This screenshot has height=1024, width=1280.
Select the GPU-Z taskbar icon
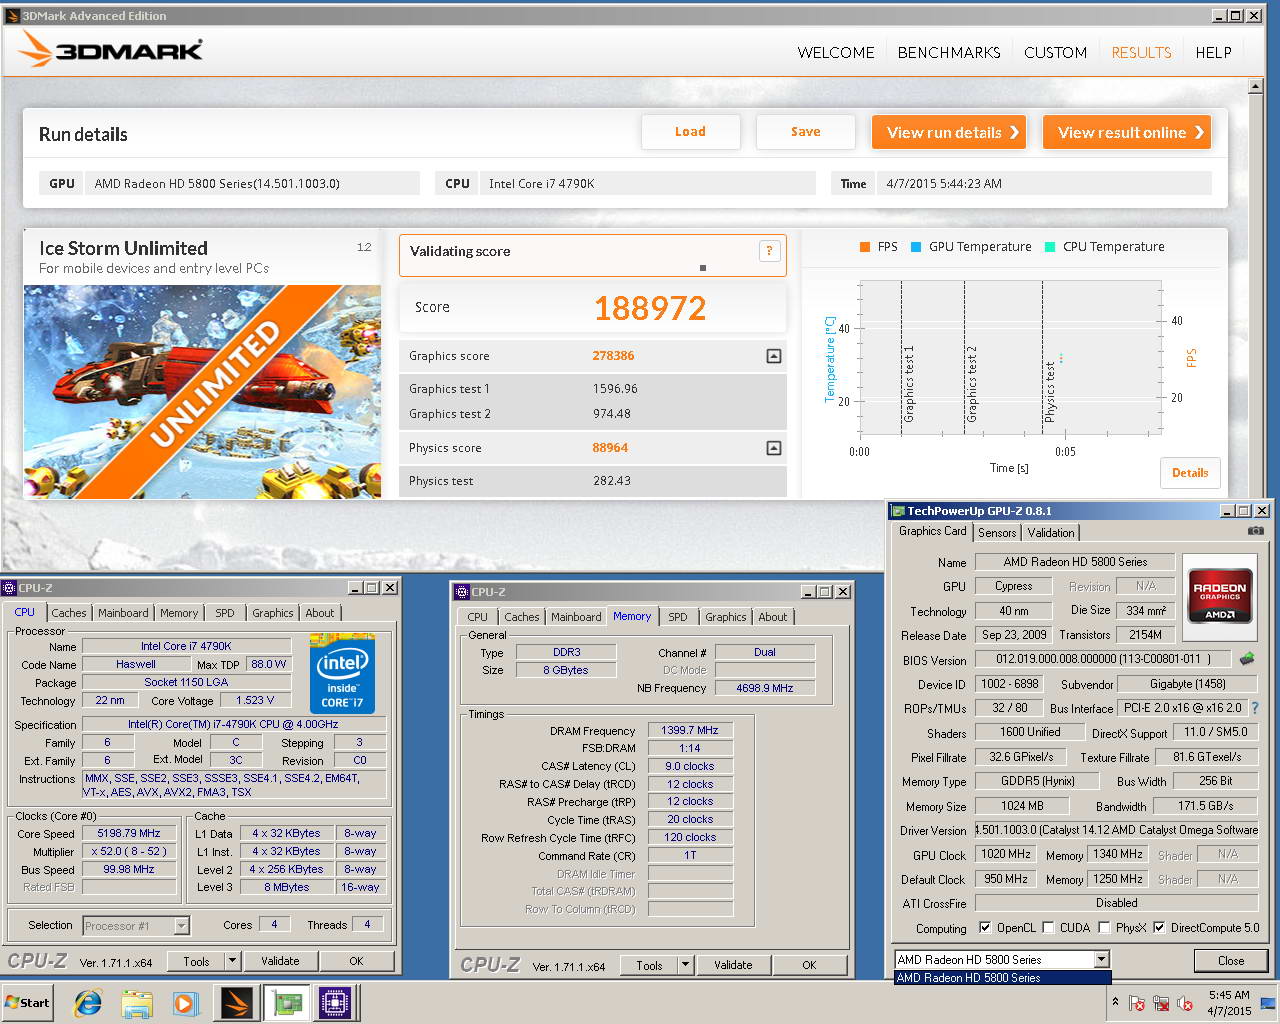coord(288,1003)
